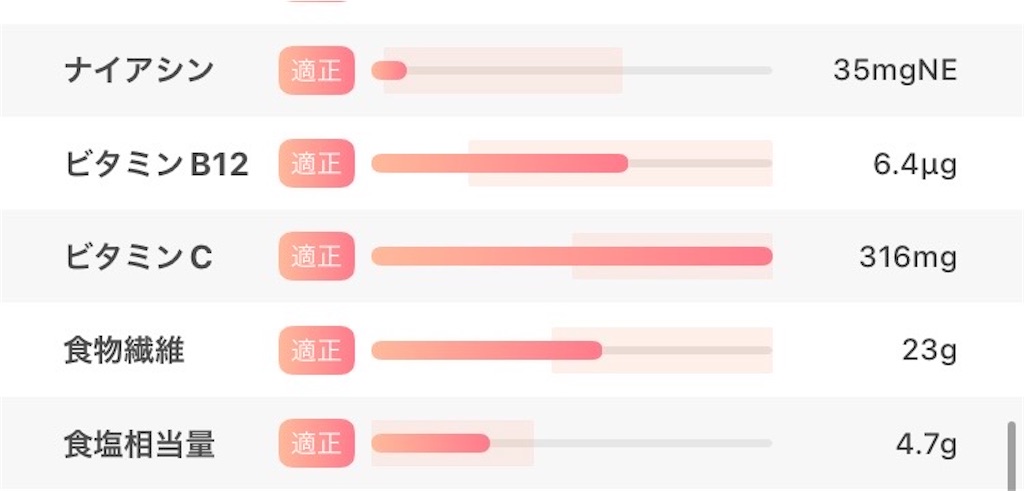Click the 316mg value

click(x=908, y=259)
